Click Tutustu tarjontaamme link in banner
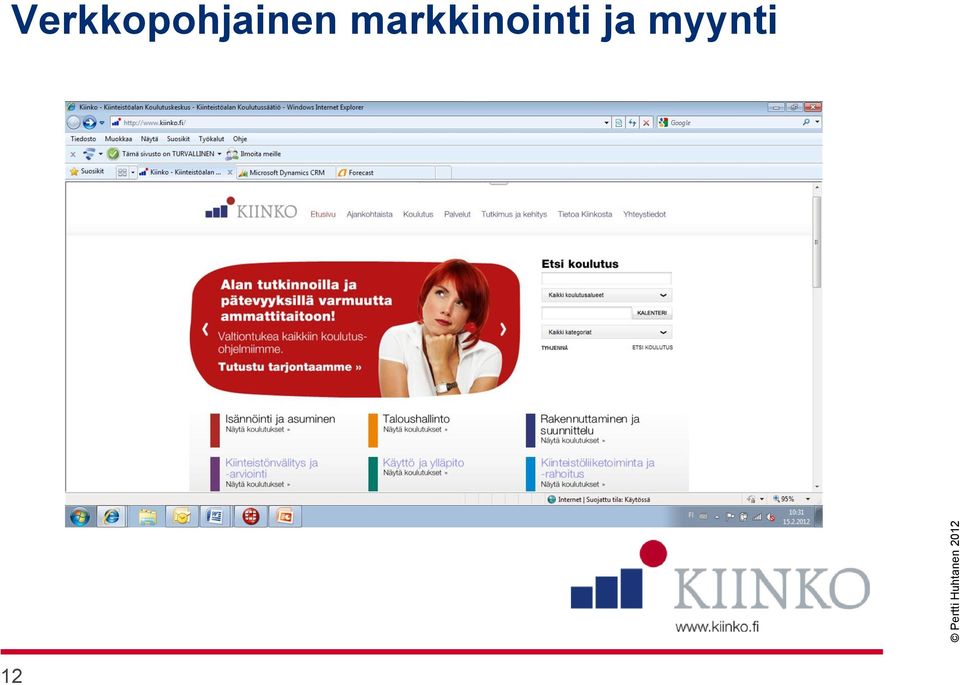Screen dimensions: 960x685 (290, 367)
